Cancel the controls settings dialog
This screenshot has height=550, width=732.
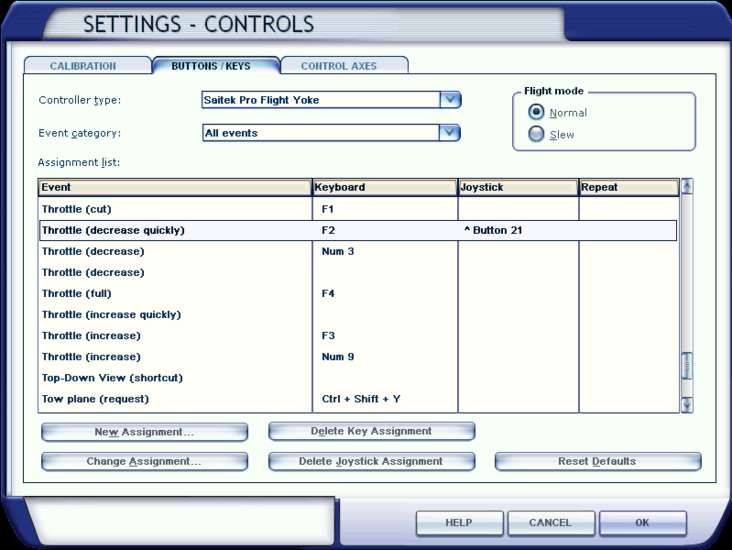point(551,522)
